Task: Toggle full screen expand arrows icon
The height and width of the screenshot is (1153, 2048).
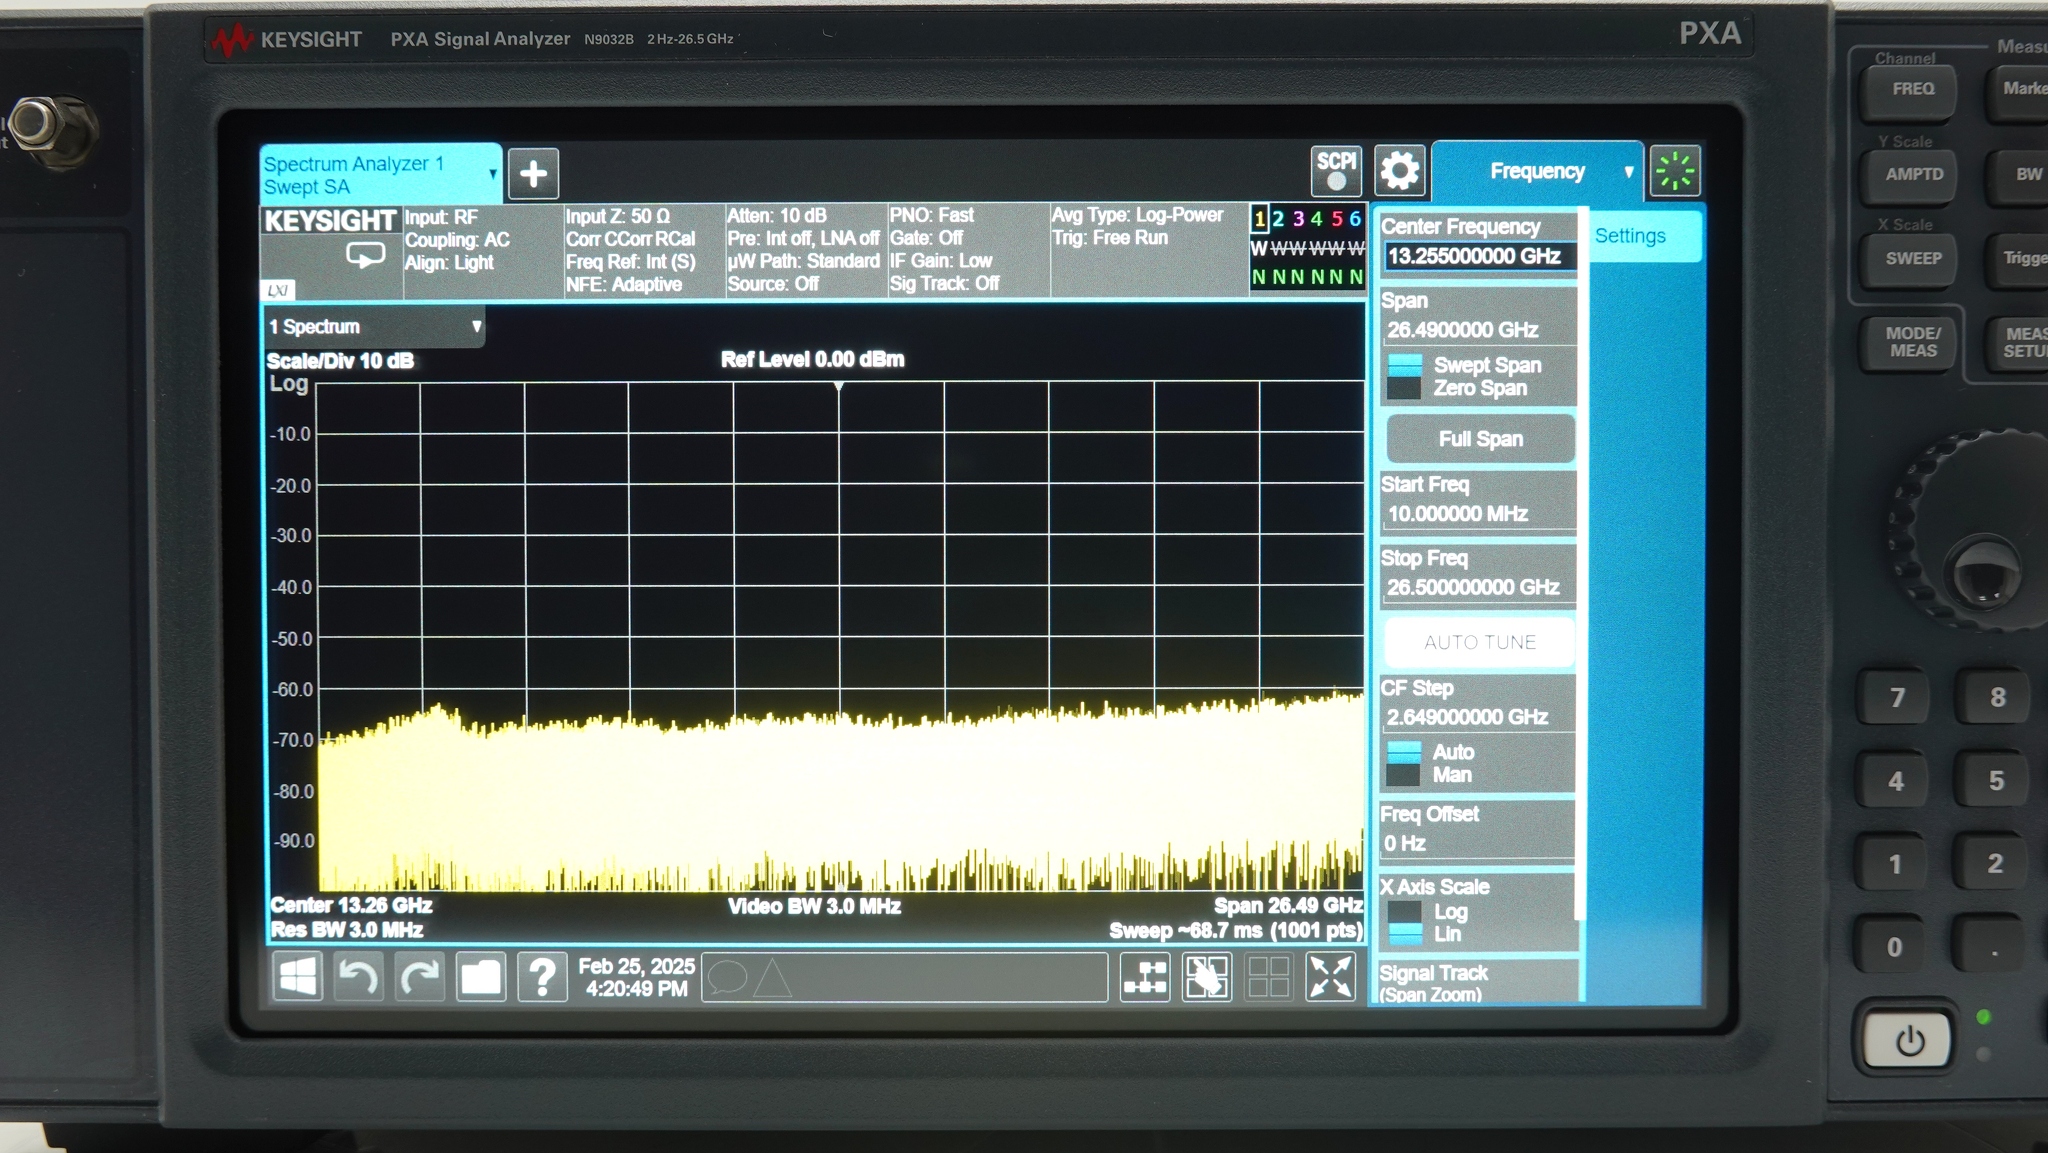Action: pos(1330,976)
